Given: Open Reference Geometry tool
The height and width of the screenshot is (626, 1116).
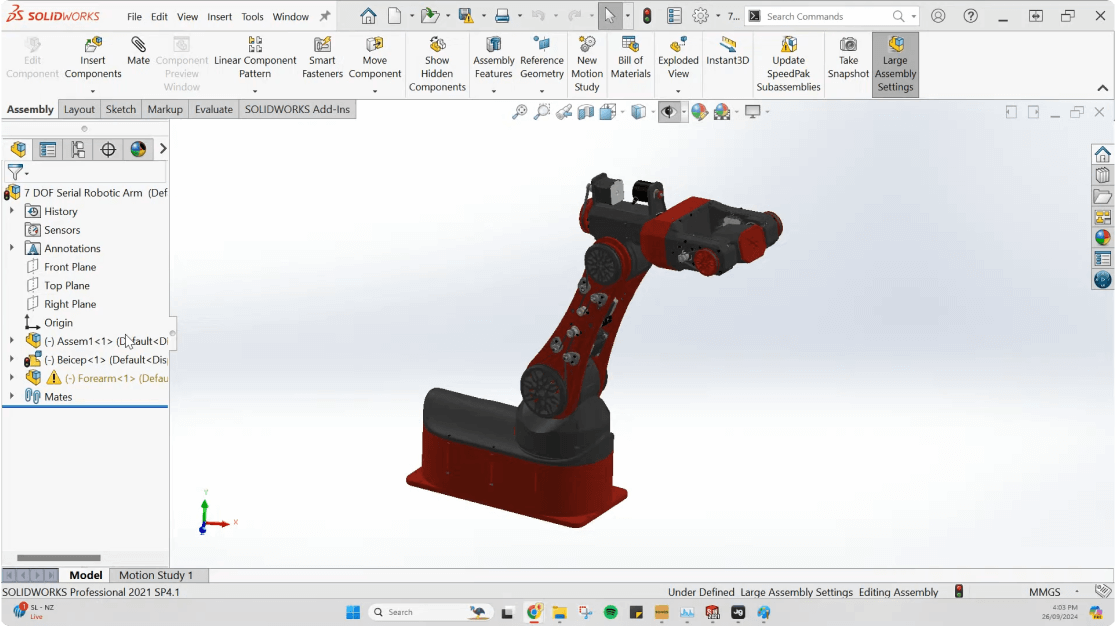Looking at the screenshot, I should 542,58.
